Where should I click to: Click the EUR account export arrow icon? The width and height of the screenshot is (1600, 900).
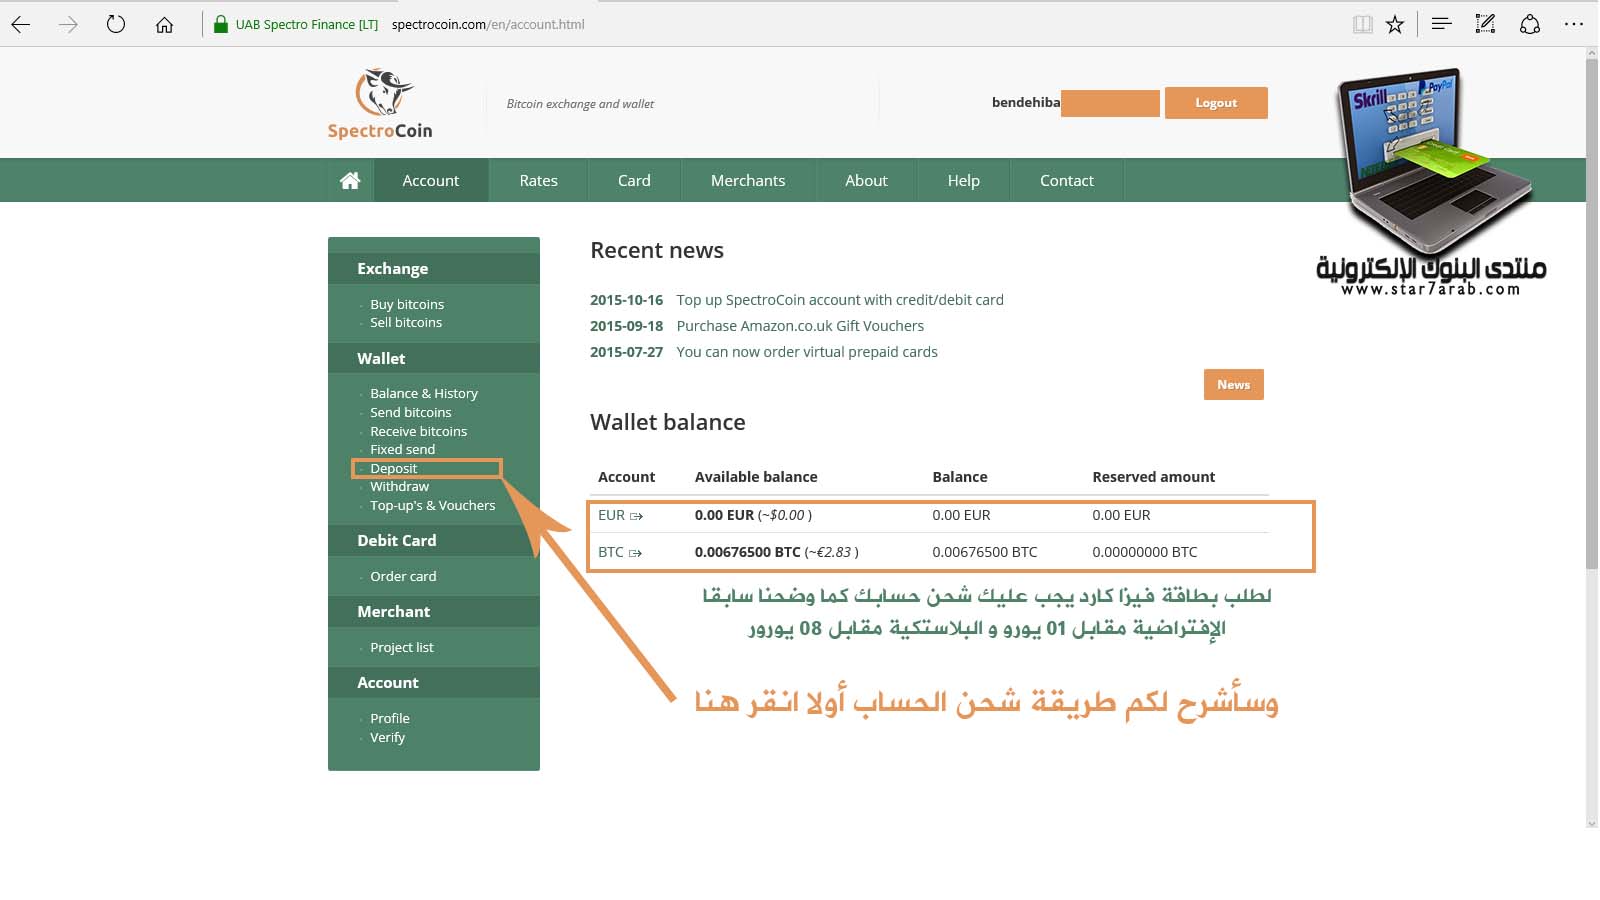pyautogui.click(x=636, y=516)
